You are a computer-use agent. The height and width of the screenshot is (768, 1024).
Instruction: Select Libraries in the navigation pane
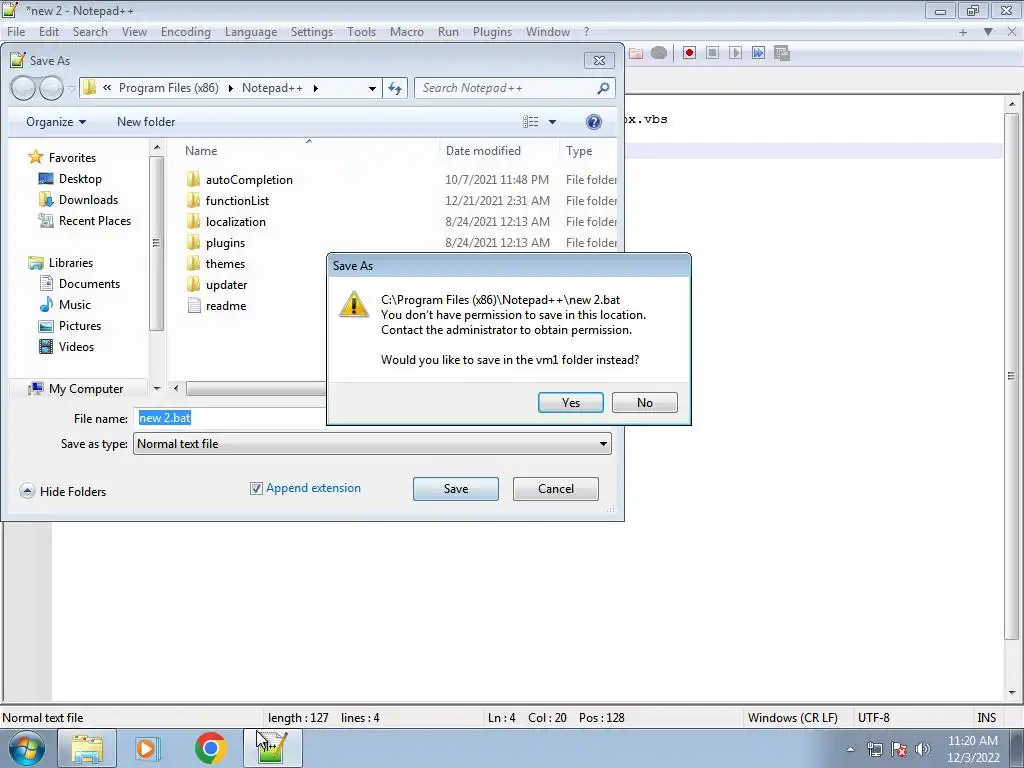pyautogui.click(x=61, y=263)
